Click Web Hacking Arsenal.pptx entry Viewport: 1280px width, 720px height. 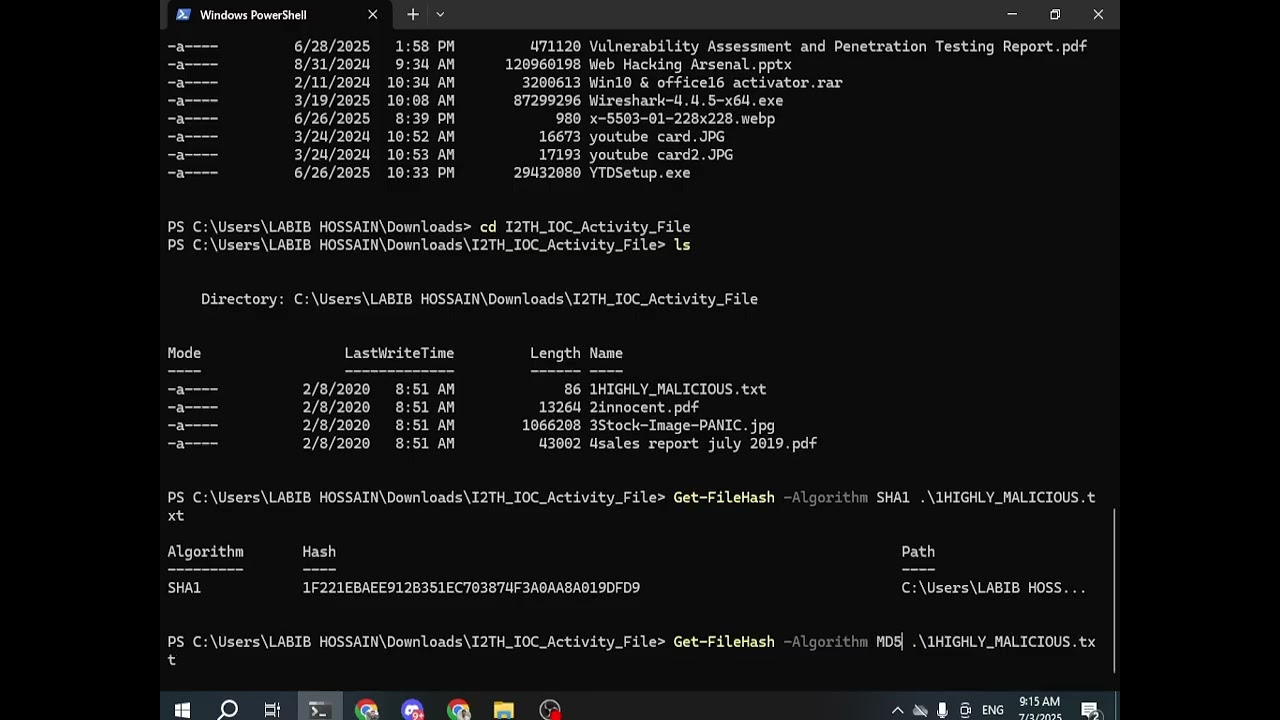[x=690, y=65]
